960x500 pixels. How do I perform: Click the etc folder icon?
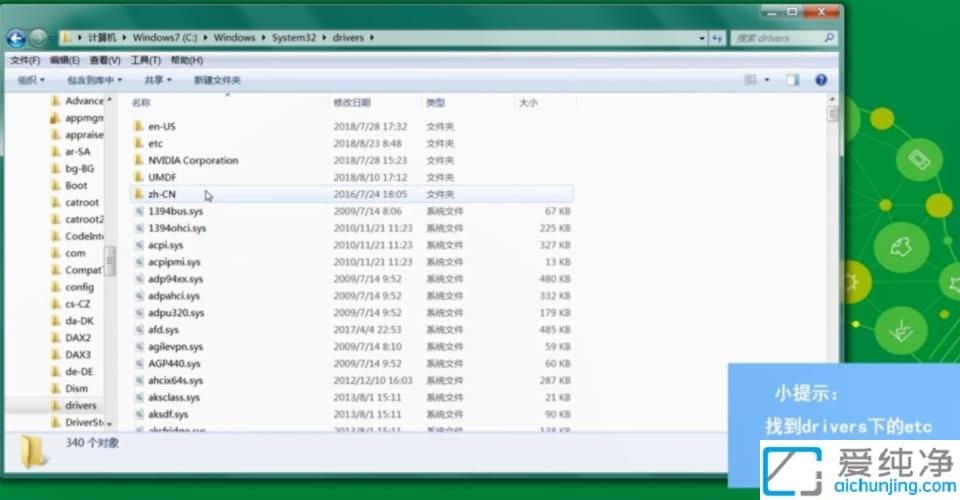[139, 144]
